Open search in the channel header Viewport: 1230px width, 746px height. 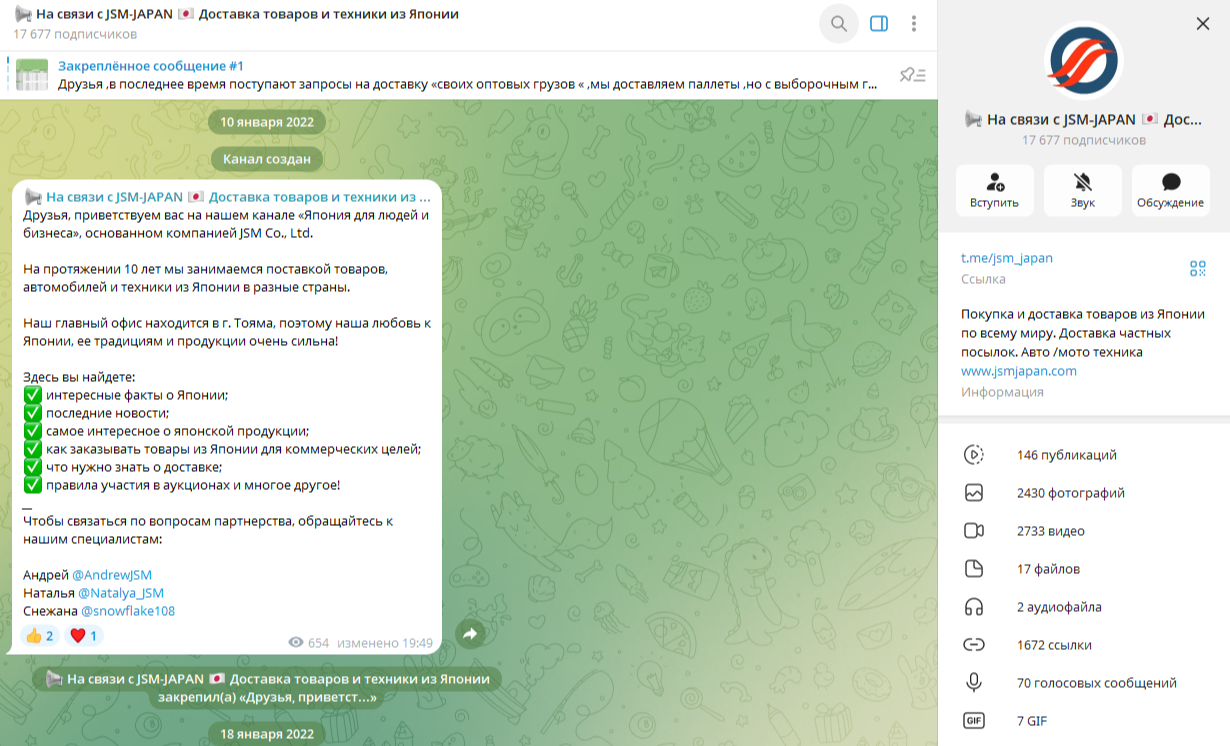click(x=838, y=24)
